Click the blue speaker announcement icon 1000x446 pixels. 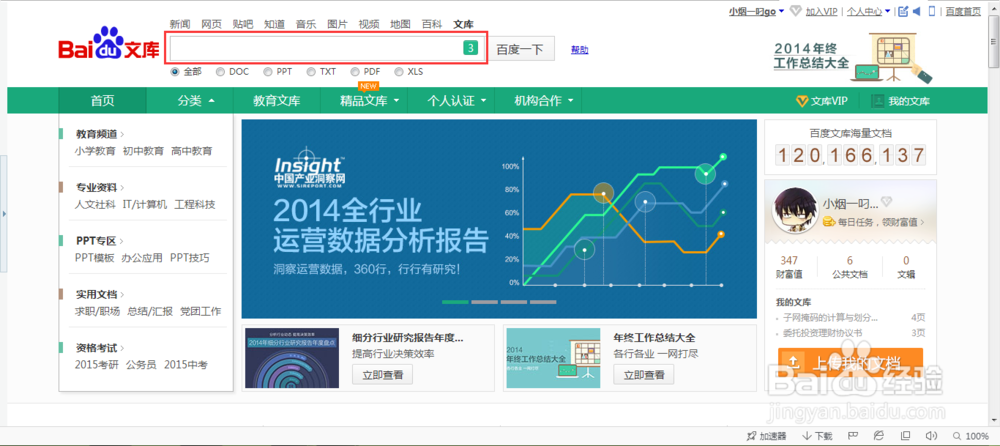[x=917, y=11]
